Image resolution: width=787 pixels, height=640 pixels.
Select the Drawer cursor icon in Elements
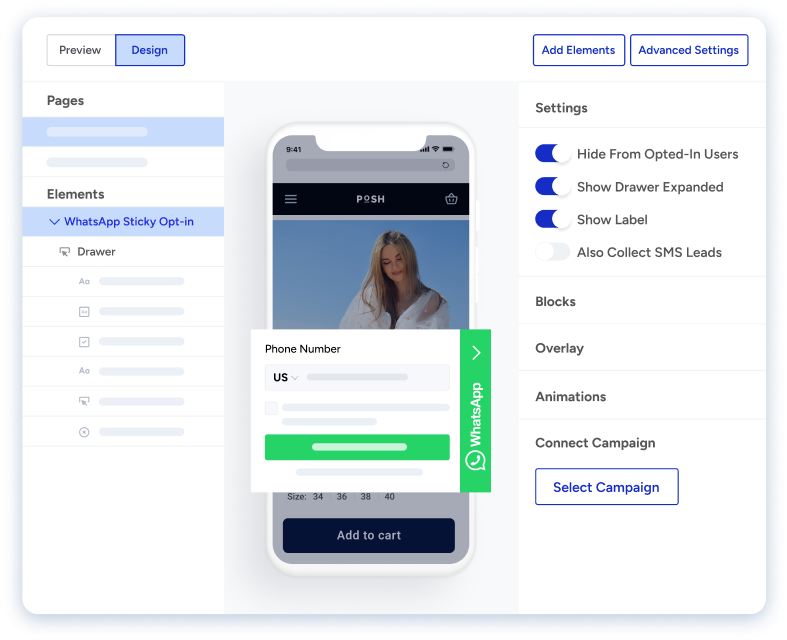[x=65, y=252]
